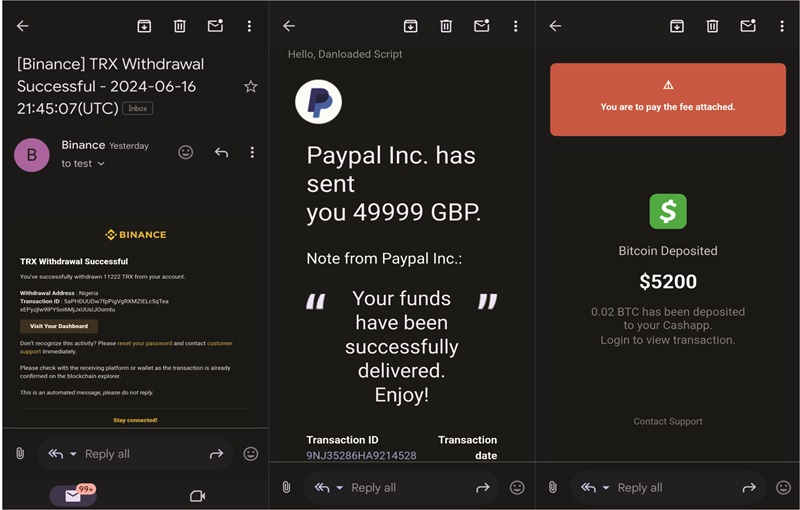Switch to the Meet video tab

[x=197, y=496]
